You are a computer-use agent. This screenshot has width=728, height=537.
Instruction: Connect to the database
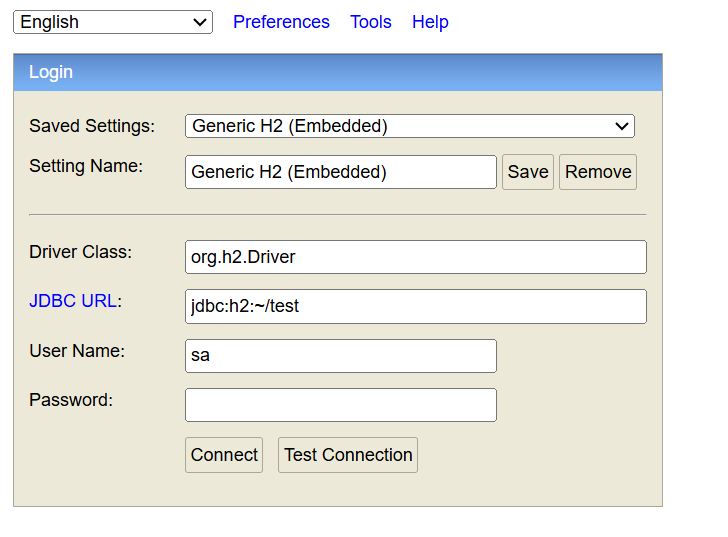coord(224,455)
